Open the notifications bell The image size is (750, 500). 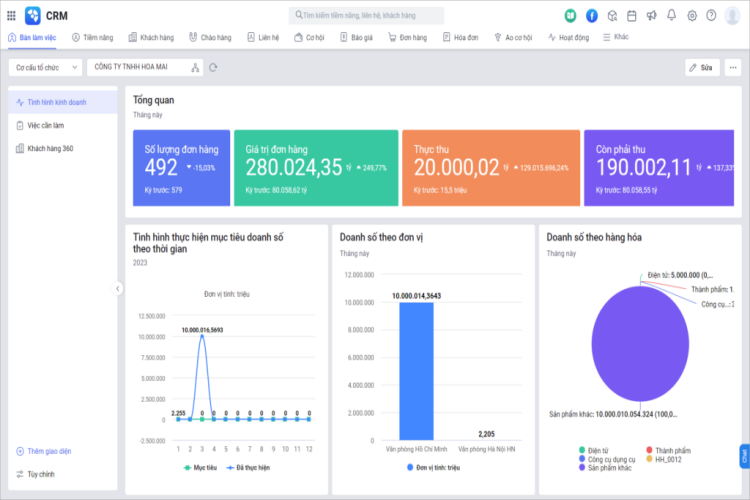pos(671,15)
